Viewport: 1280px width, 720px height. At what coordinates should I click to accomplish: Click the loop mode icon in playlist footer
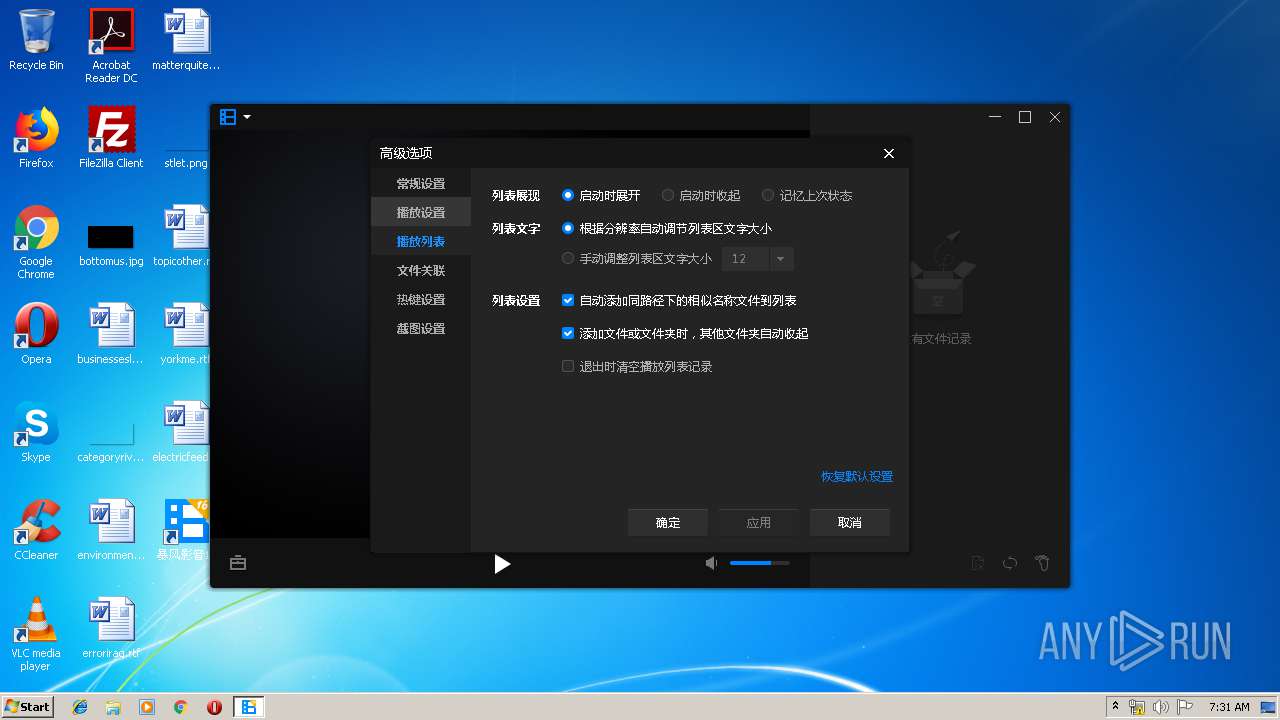pyautogui.click(x=1010, y=563)
